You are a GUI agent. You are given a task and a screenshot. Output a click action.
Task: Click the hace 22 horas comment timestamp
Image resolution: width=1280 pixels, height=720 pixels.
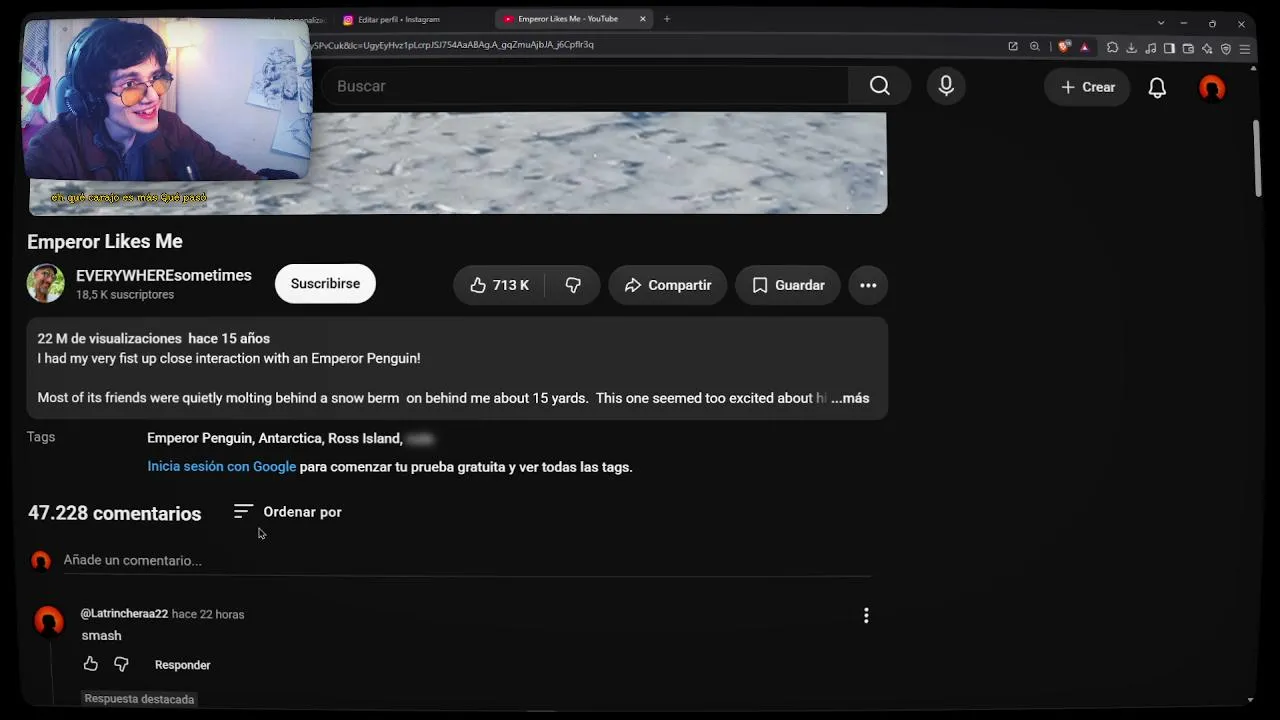coord(208,615)
